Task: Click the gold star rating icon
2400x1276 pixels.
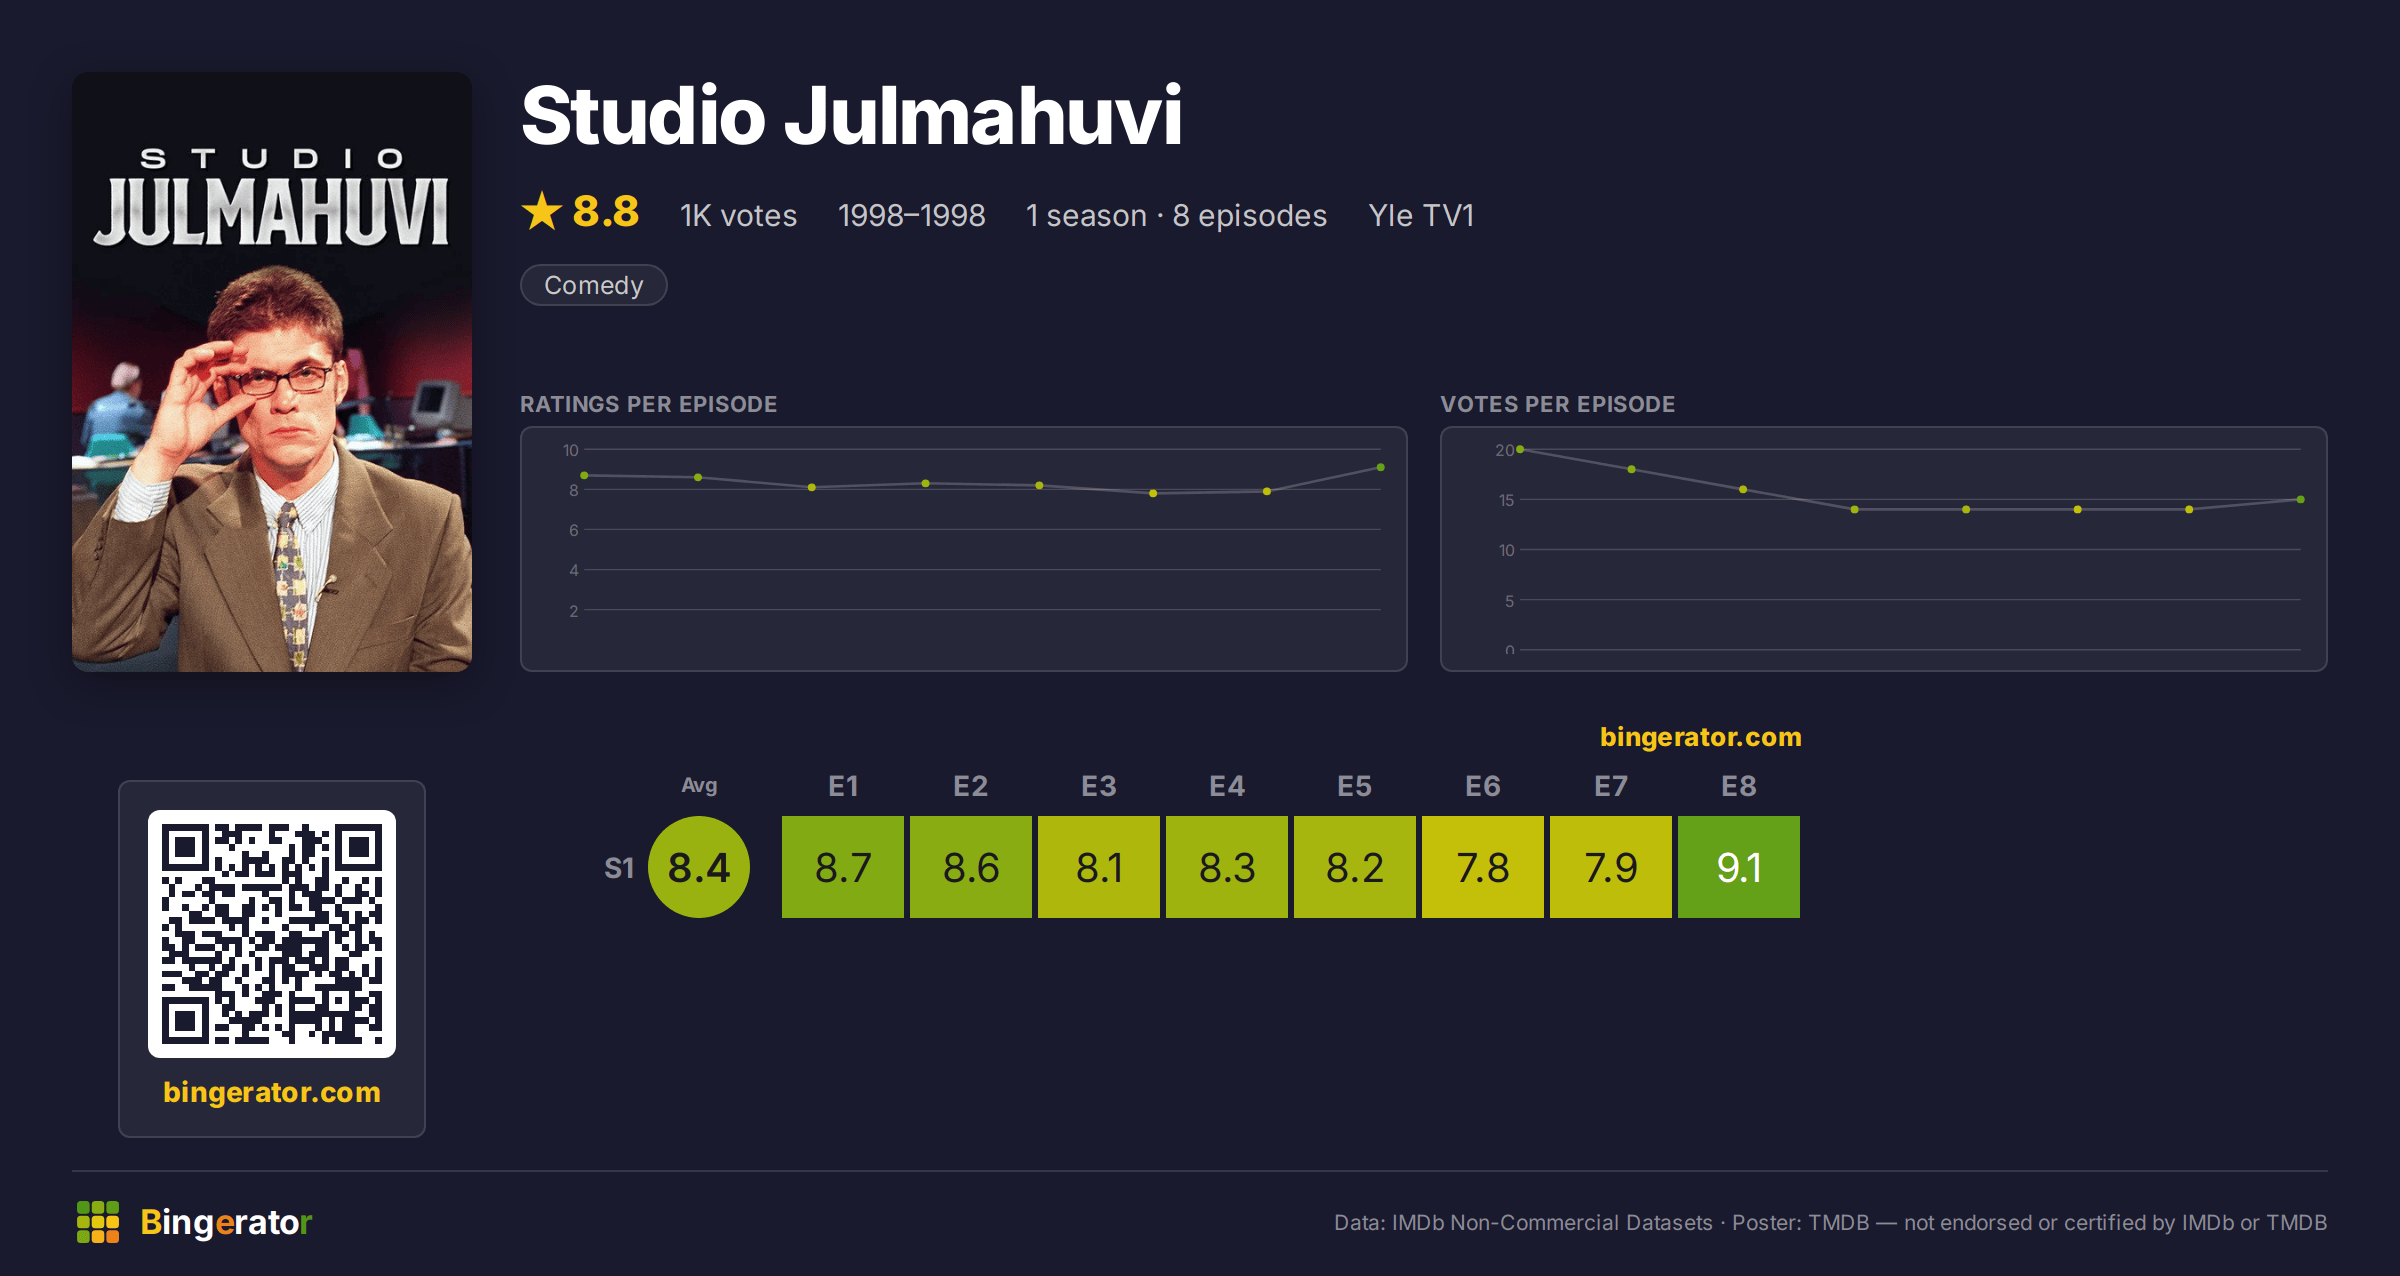Action: pos(542,211)
